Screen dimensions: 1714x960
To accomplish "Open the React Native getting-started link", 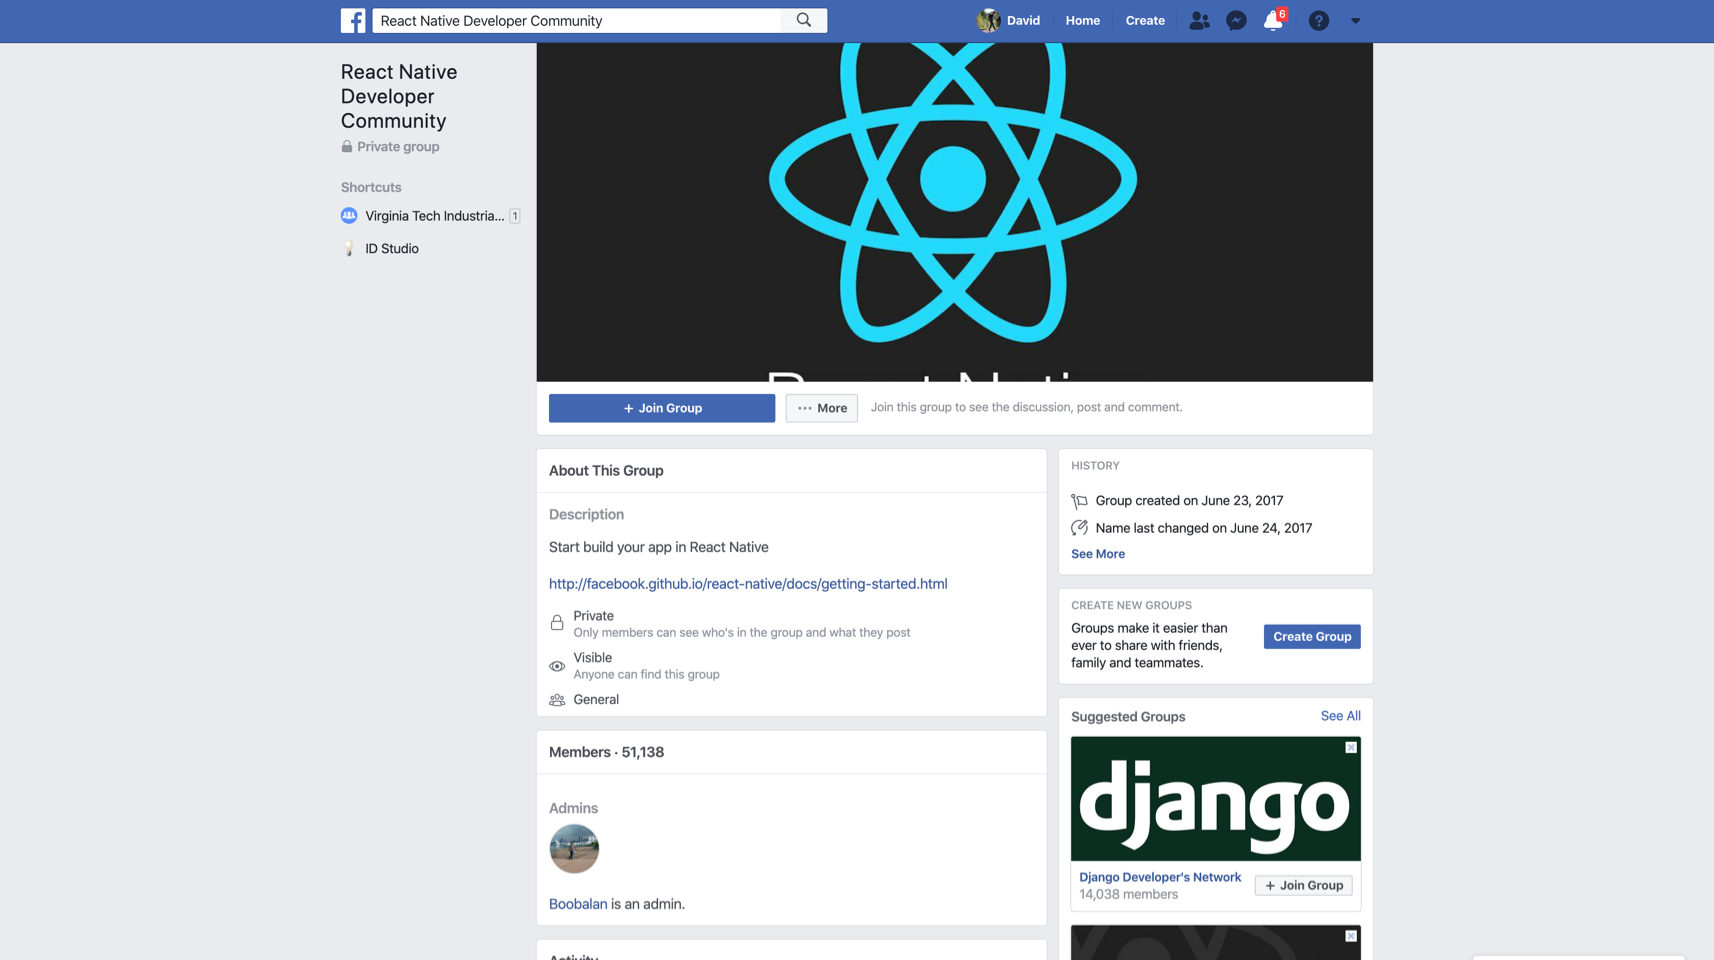I will 747,584.
